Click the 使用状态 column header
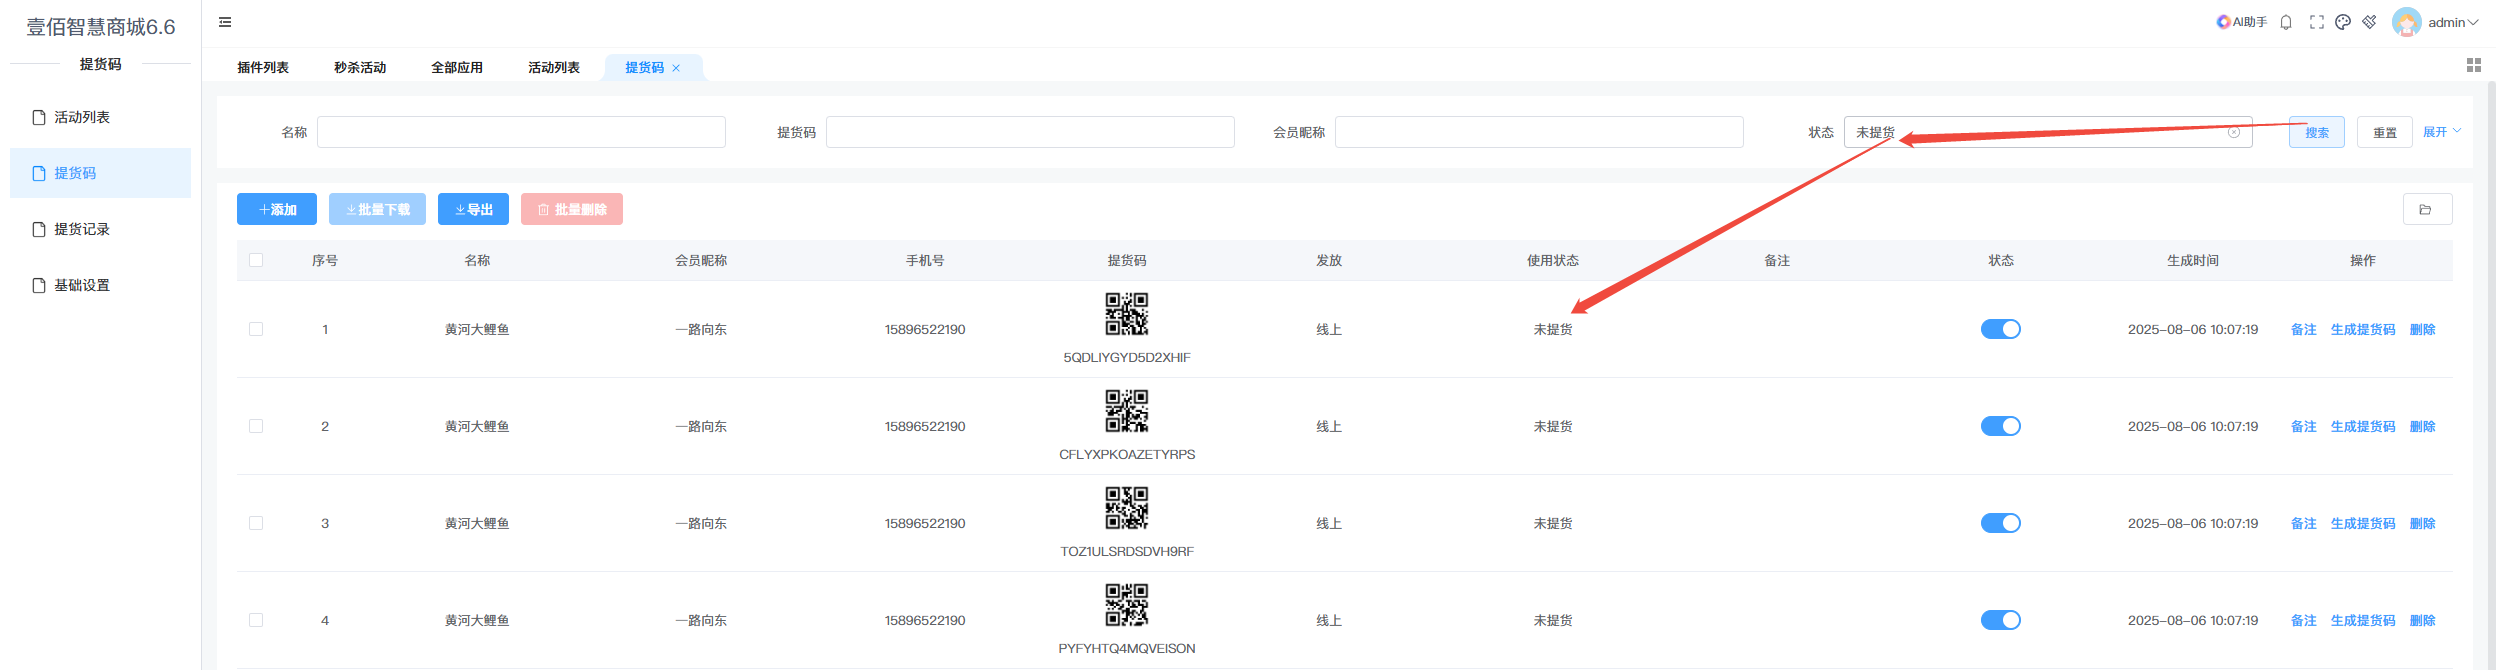The image size is (2496, 670). tap(1553, 260)
